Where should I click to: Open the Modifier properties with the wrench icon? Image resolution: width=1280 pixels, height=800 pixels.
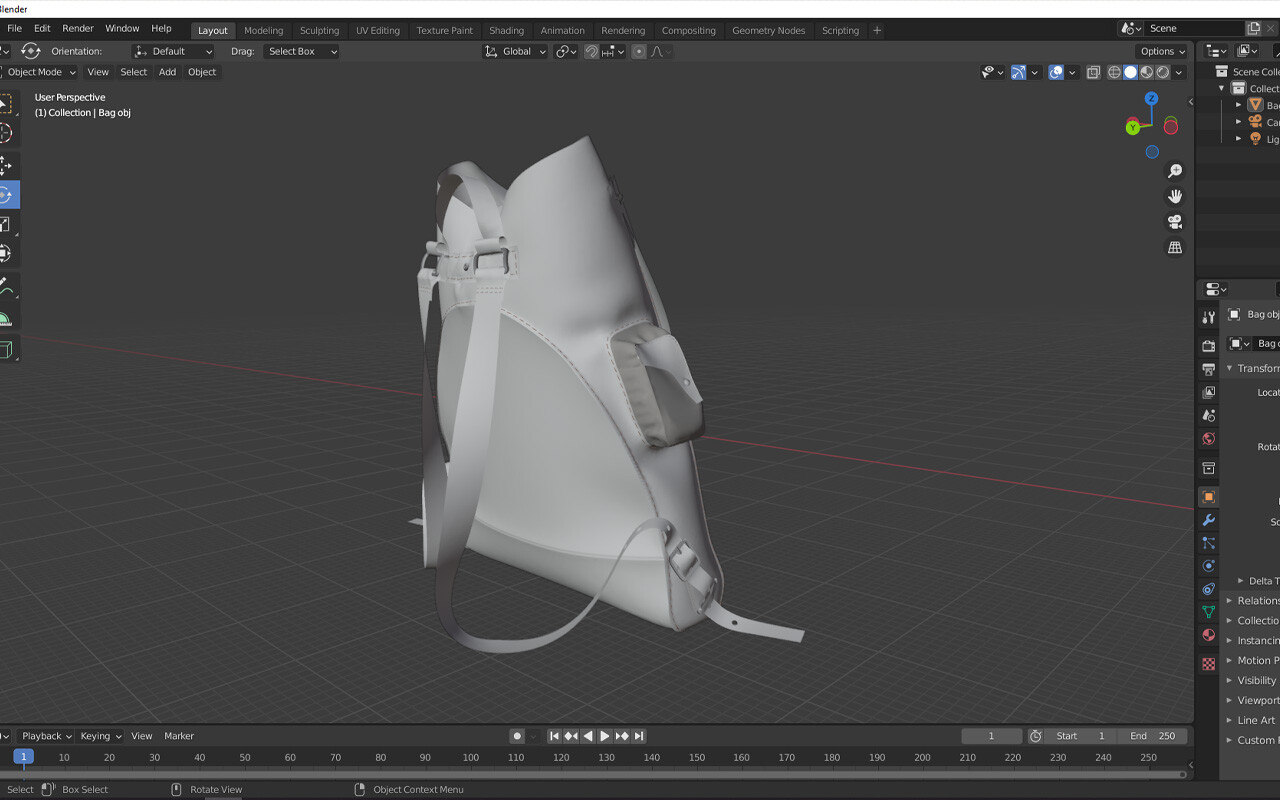coord(1208,520)
